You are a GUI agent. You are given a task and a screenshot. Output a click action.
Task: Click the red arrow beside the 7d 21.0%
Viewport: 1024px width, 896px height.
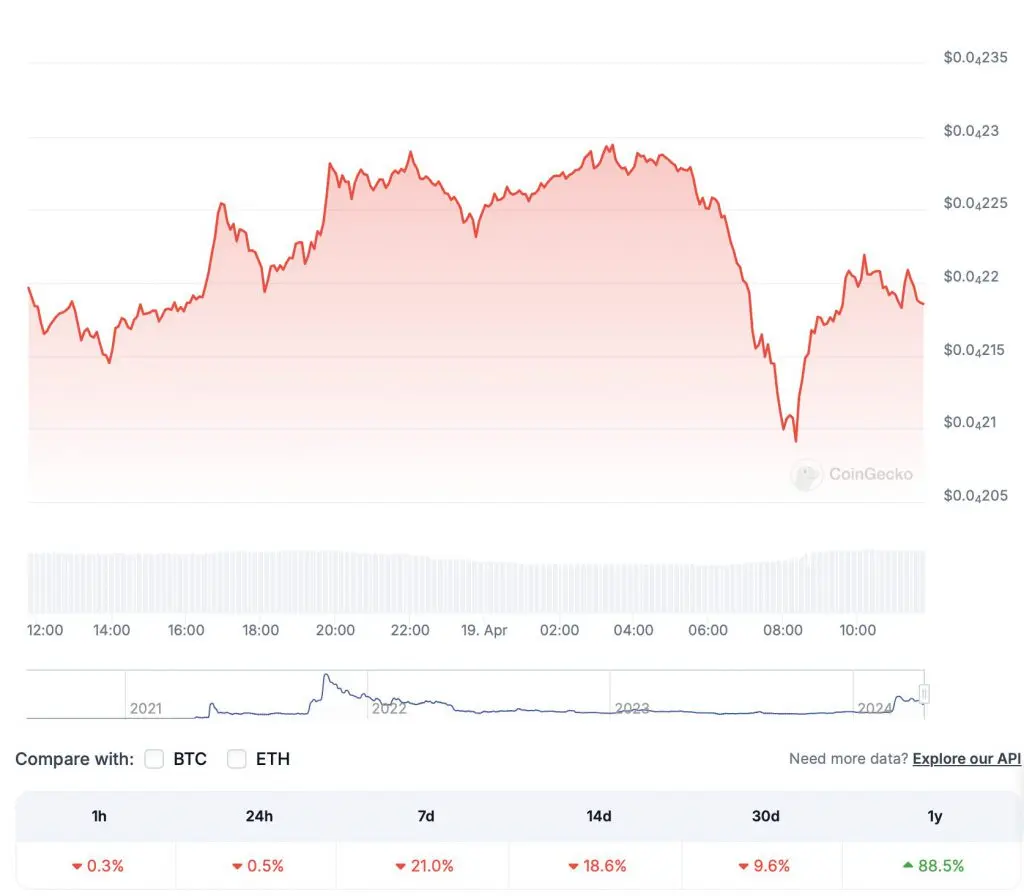403,866
